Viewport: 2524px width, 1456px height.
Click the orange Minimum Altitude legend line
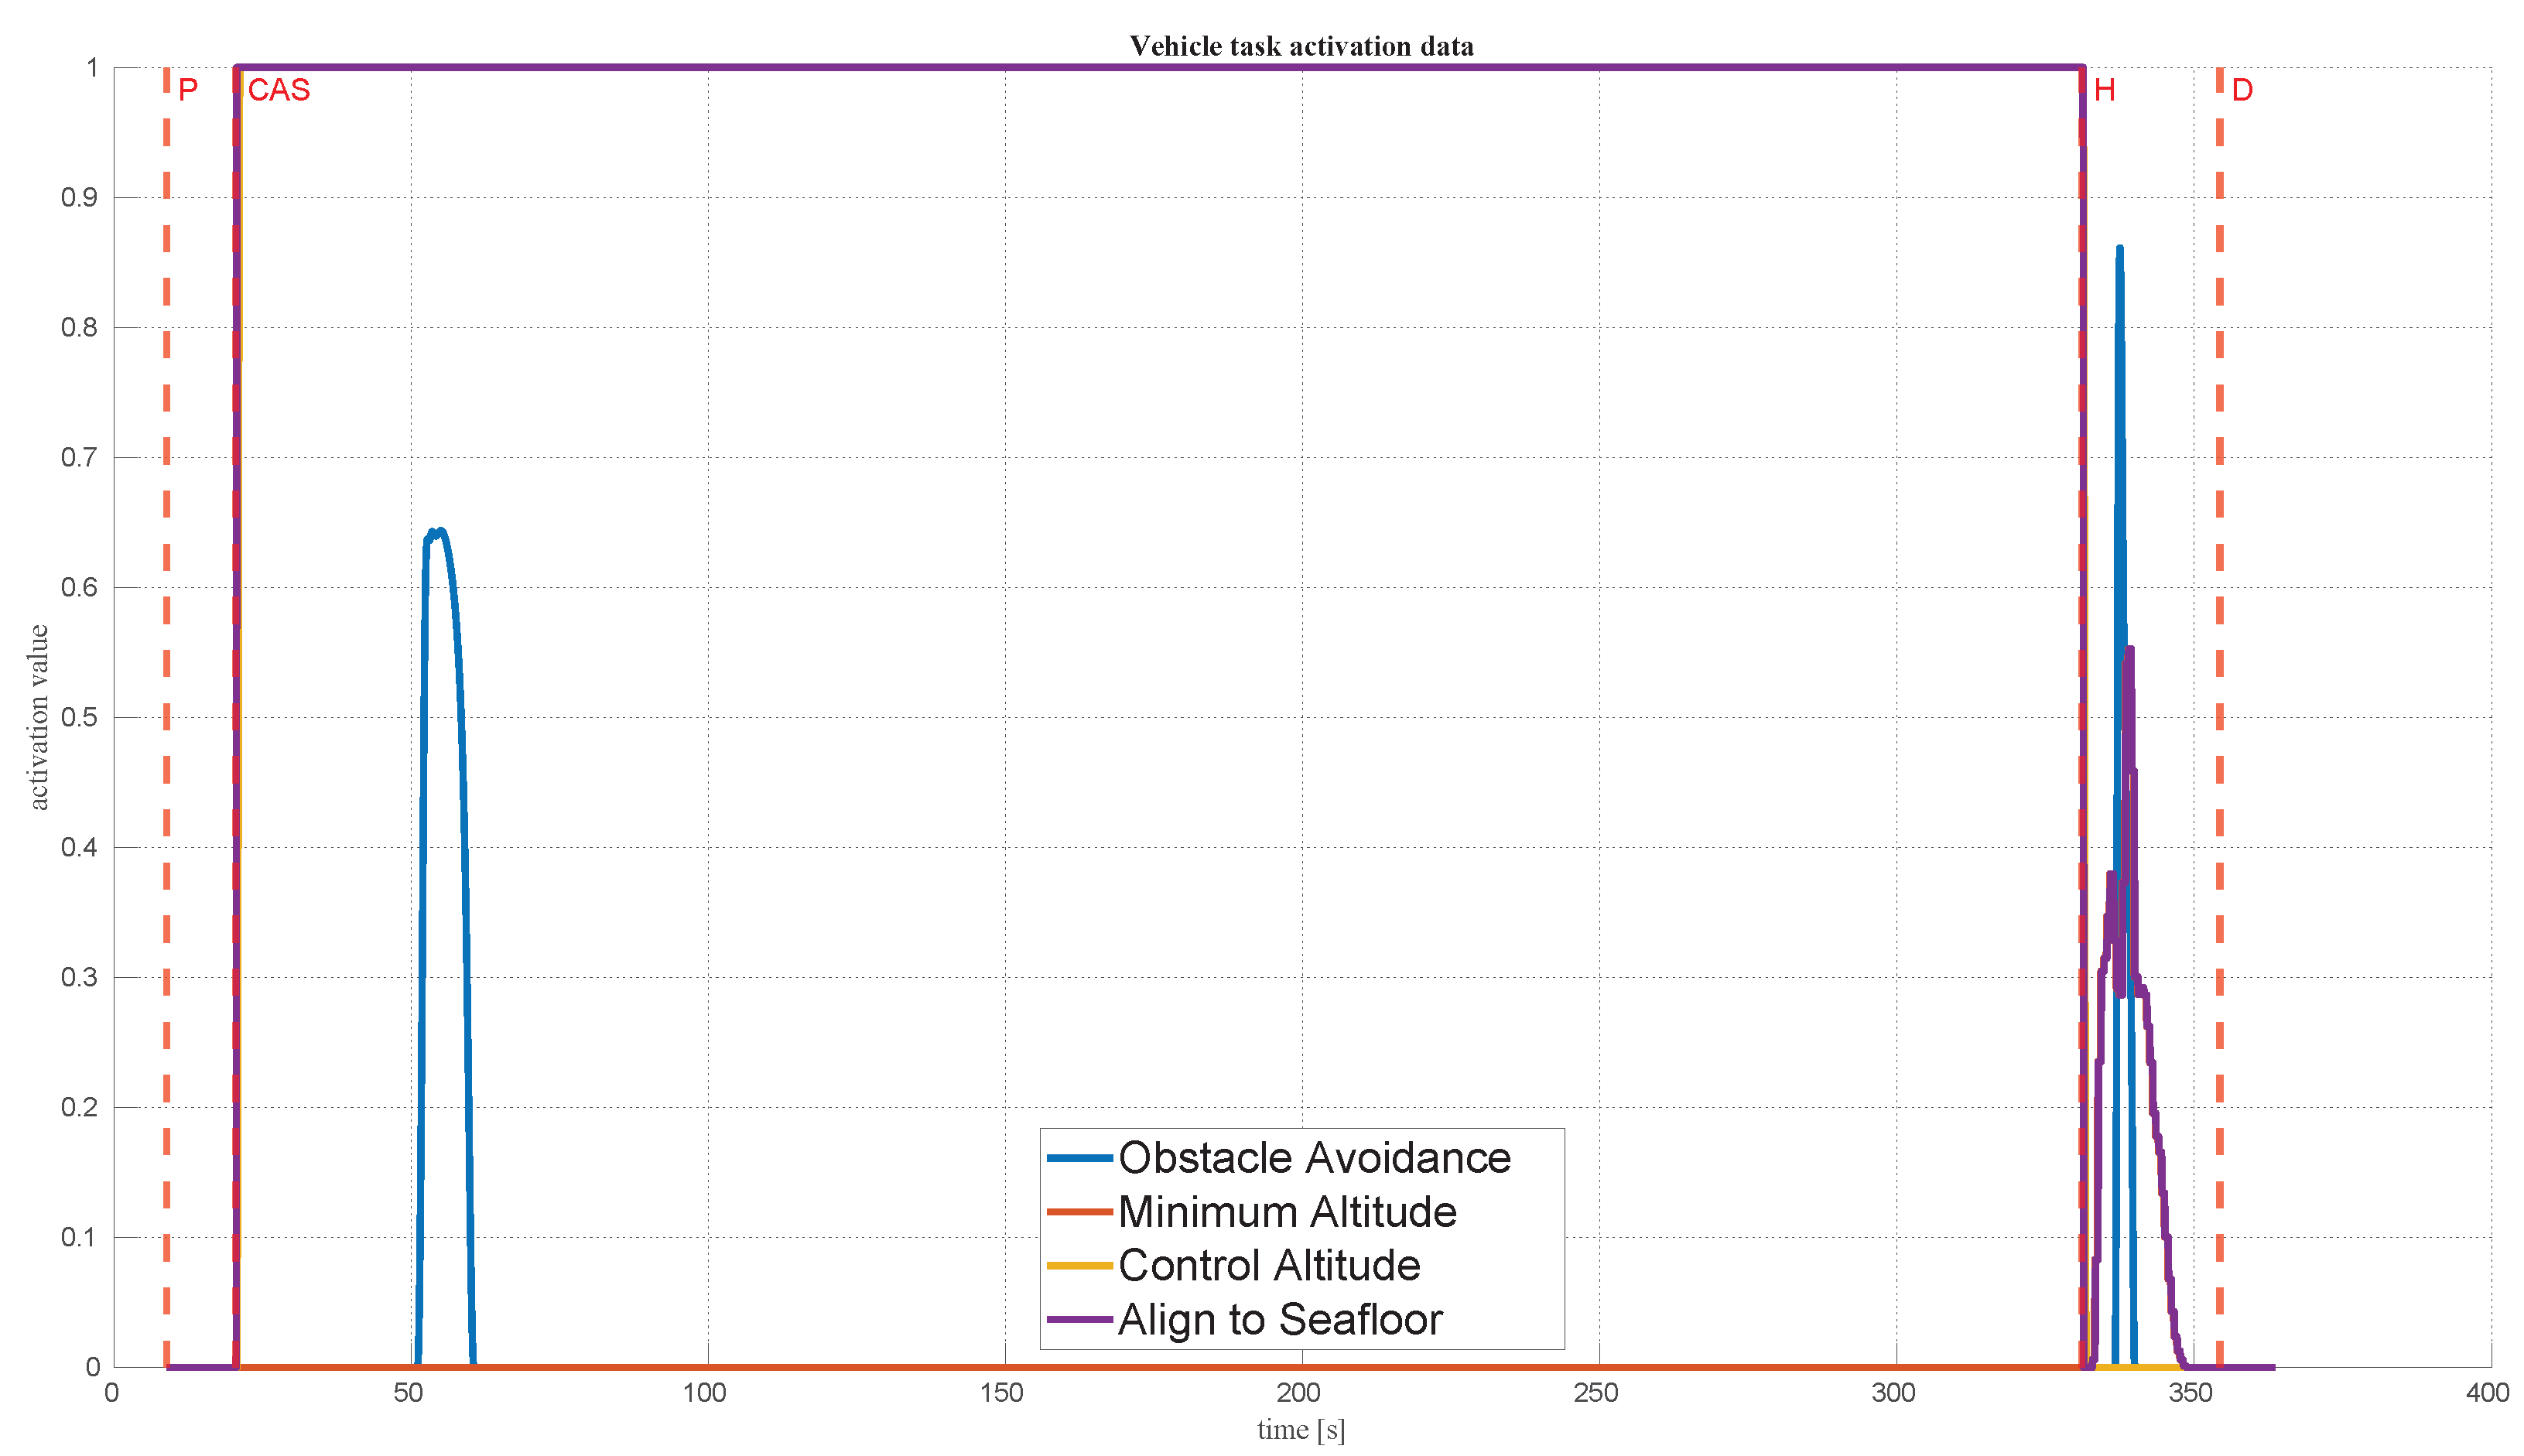click(1079, 1212)
